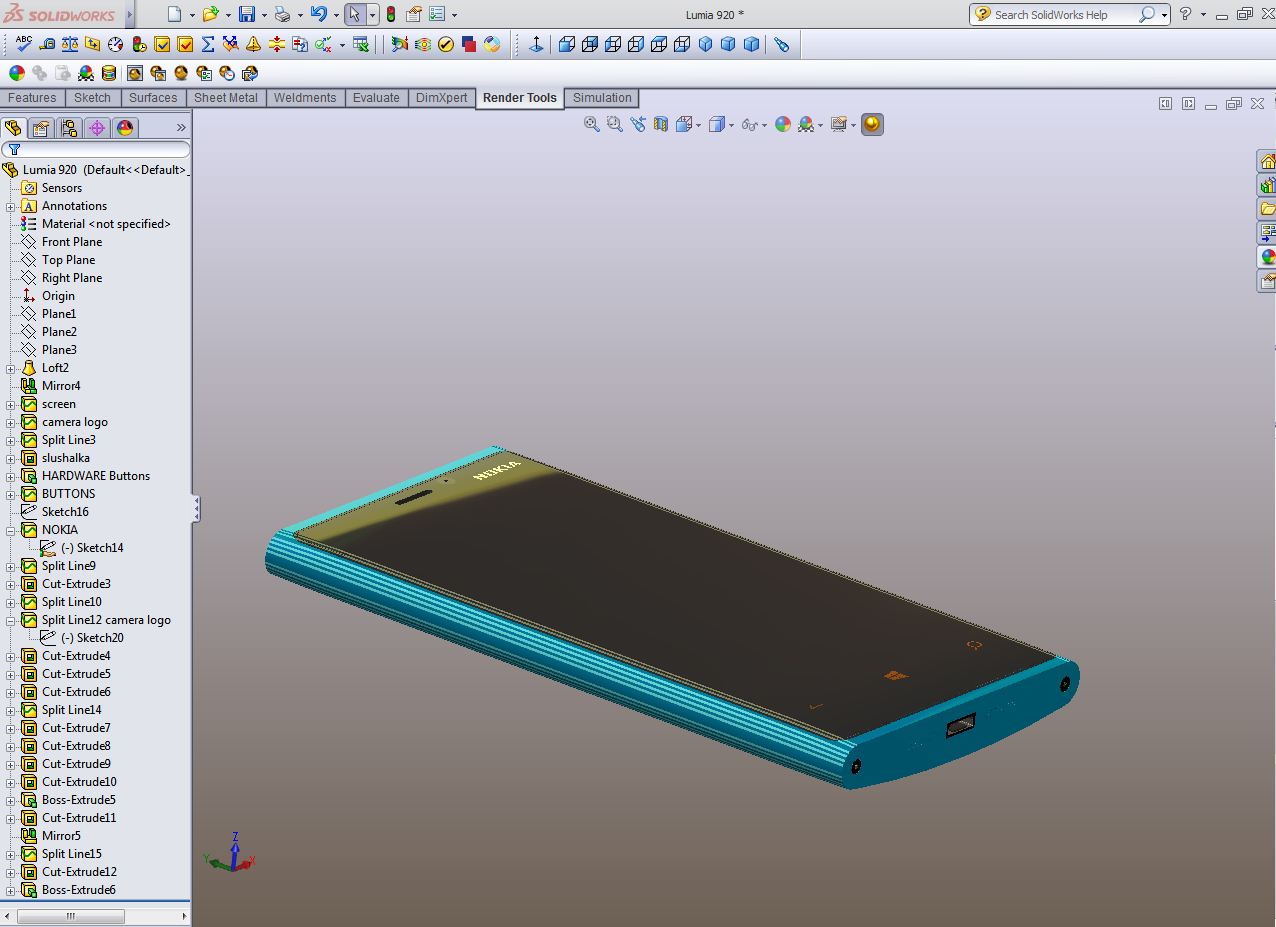
Task: Collapse Split Line12 camera logo node
Action: [11, 620]
